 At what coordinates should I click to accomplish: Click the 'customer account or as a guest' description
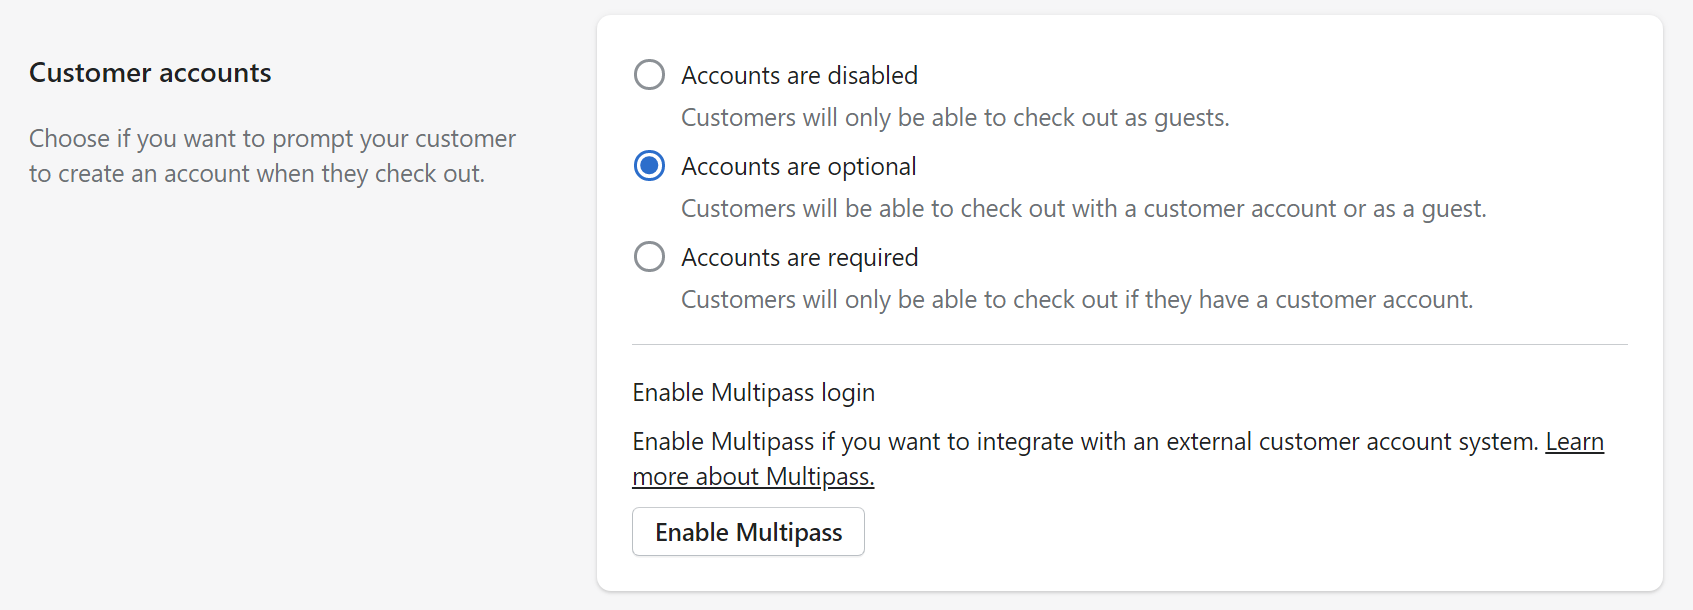coord(1083,209)
